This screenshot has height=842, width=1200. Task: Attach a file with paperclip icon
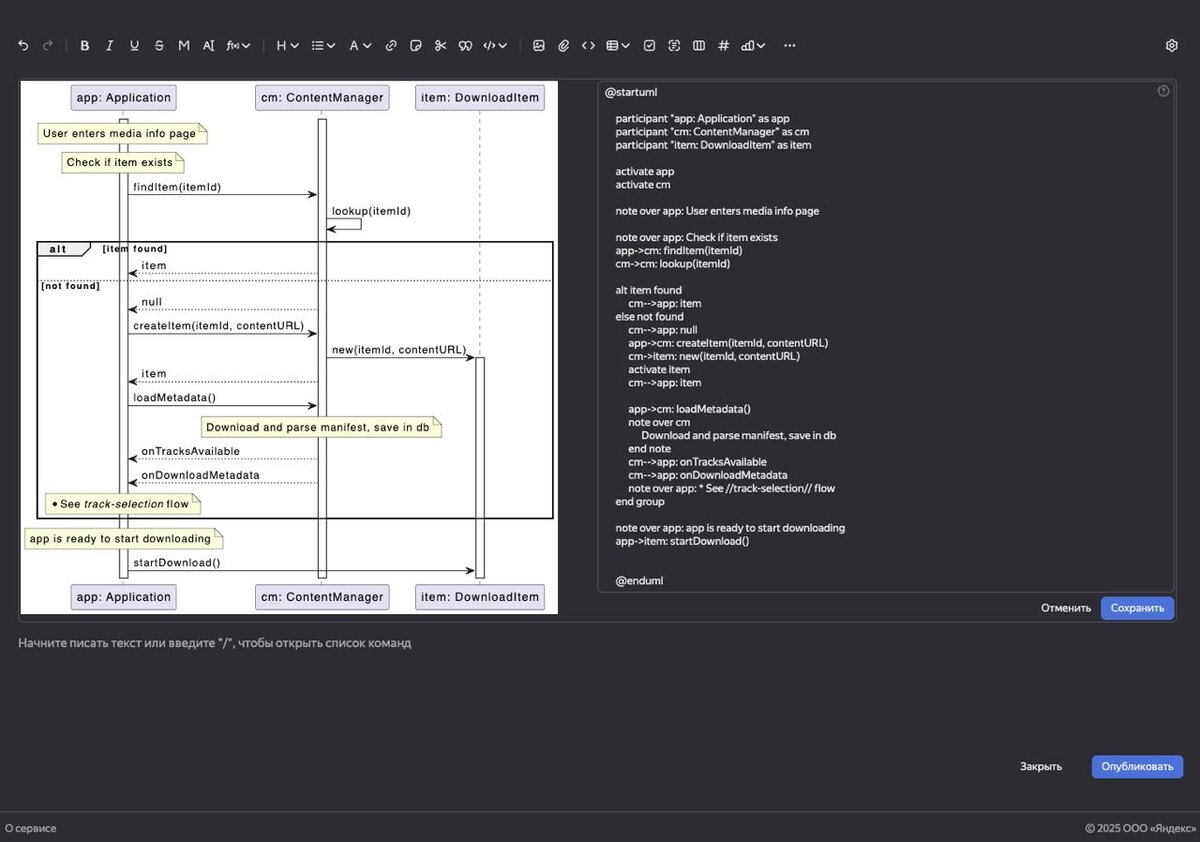(563, 45)
